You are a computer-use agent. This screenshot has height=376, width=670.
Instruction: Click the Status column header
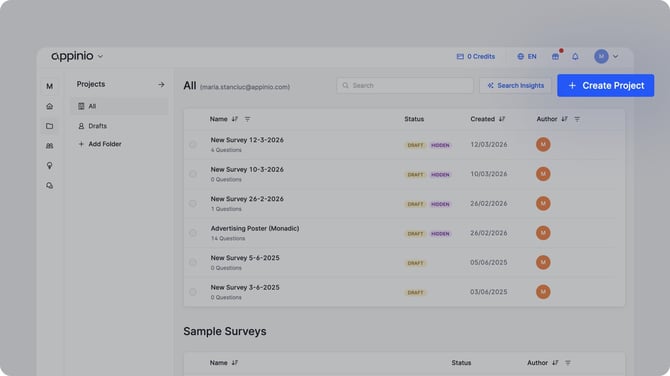(414, 119)
